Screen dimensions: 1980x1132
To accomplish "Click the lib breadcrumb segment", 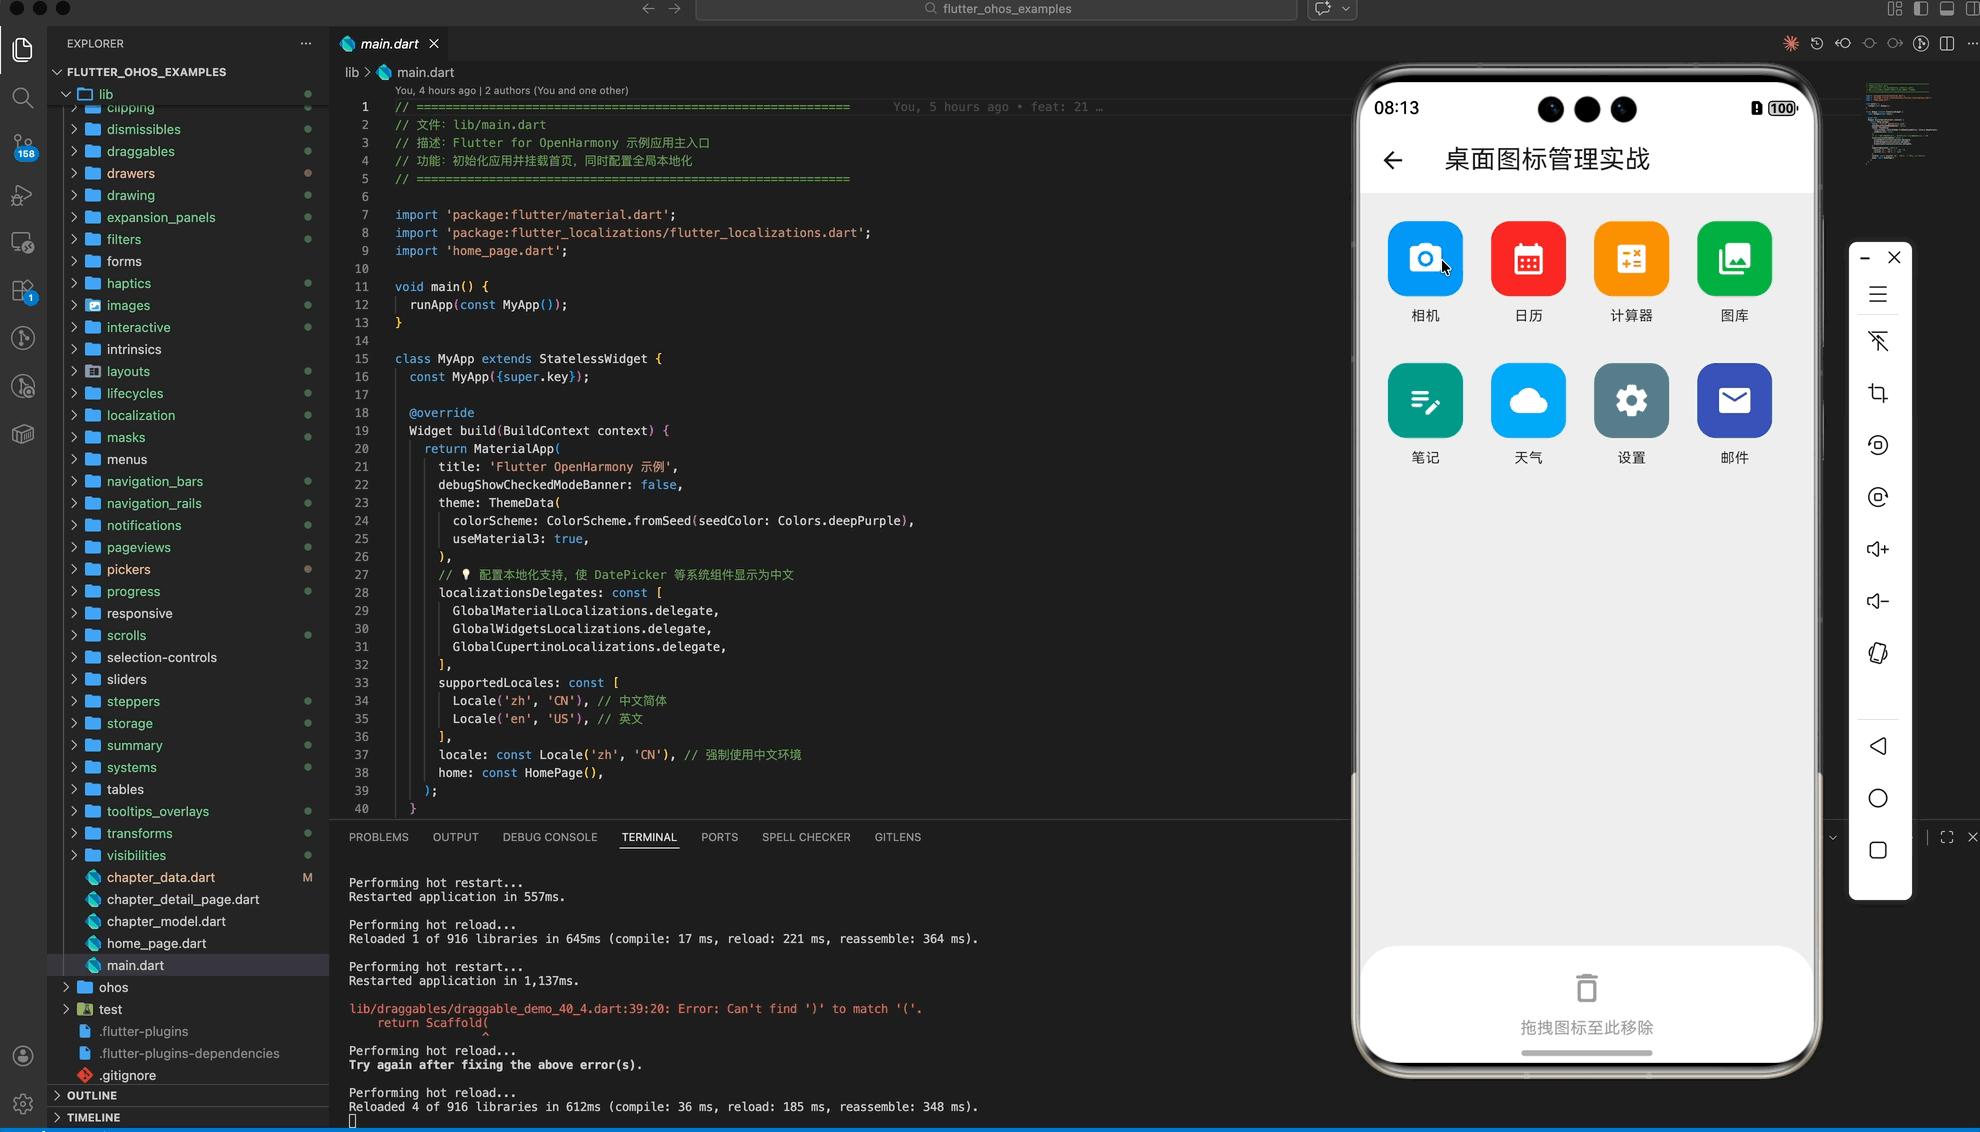I will (x=351, y=72).
